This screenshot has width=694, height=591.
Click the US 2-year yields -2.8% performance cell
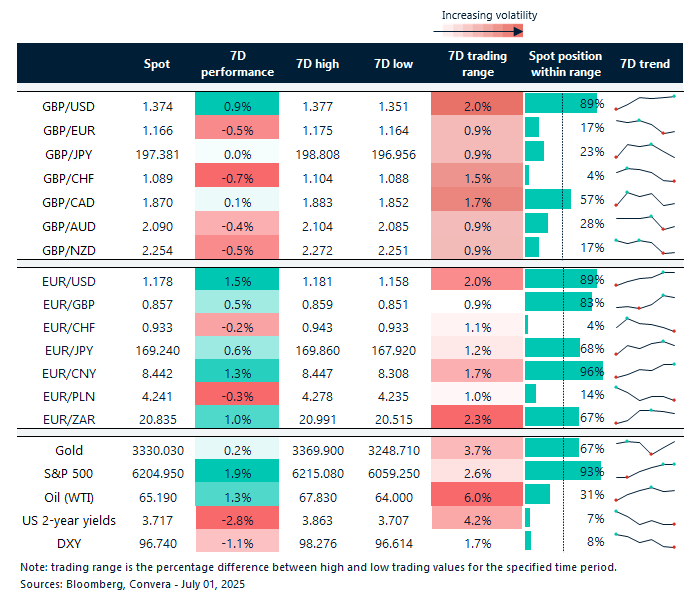(237, 518)
